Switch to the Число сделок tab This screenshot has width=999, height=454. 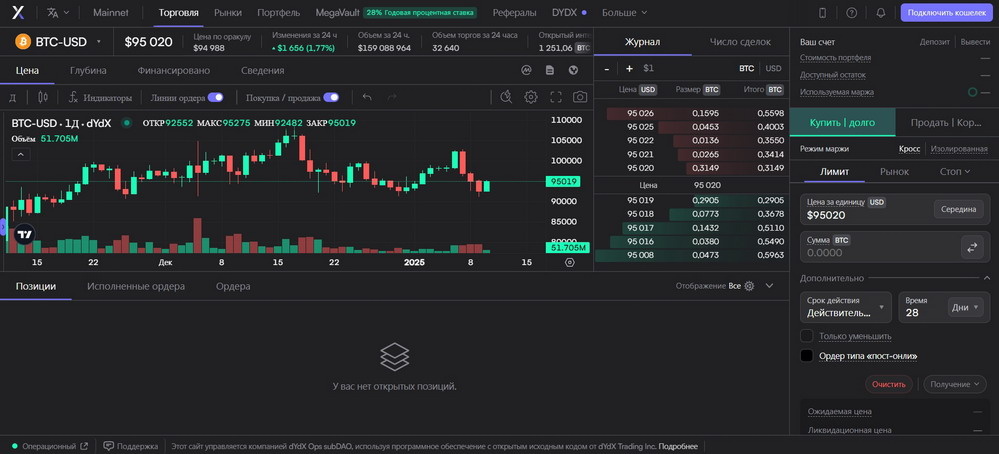coord(740,42)
